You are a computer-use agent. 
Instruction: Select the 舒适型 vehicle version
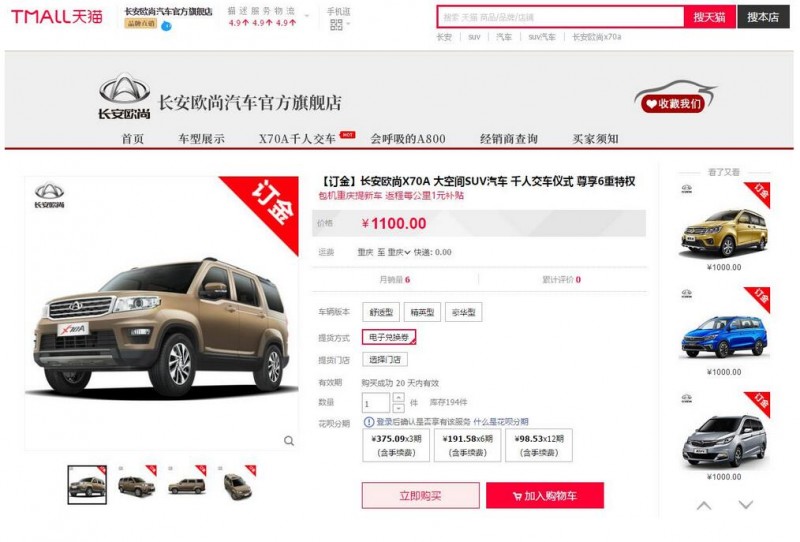pos(381,312)
